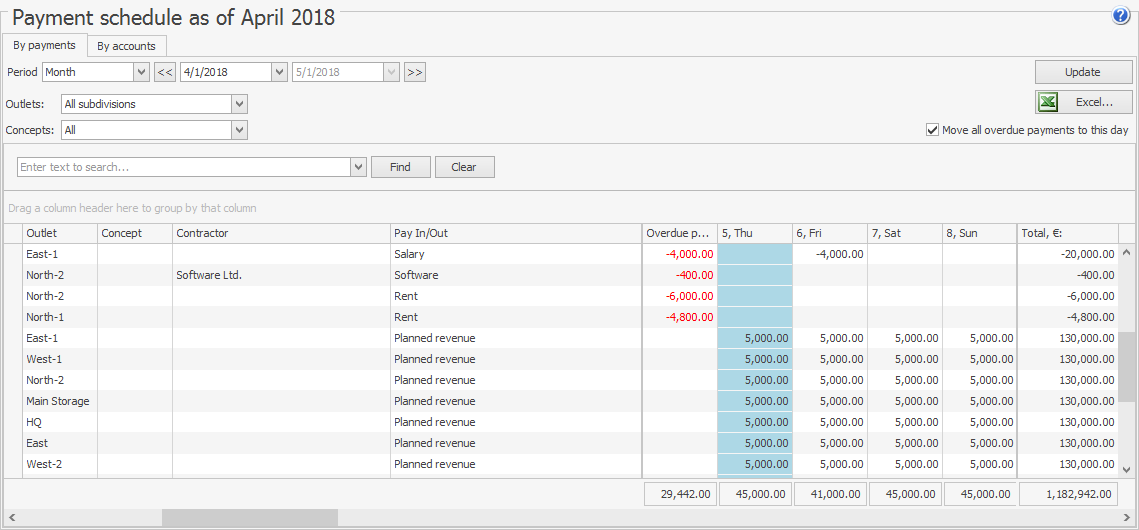The width and height of the screenshot is (1139, 530).
Task: Select the By payments tab
Action: [x=44, y=45]
